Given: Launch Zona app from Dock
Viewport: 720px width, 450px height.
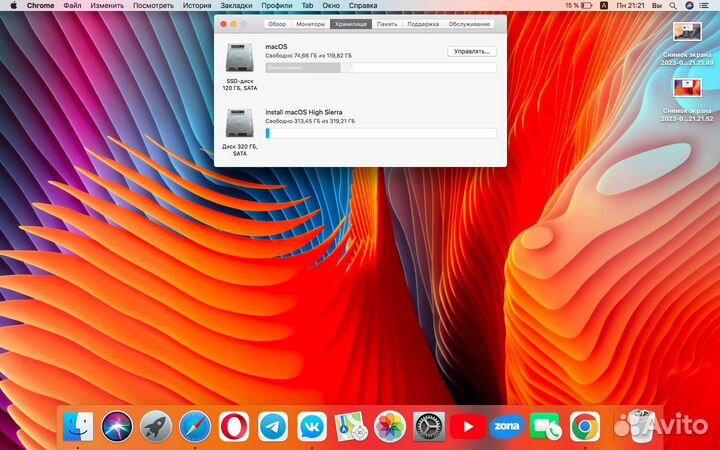Looking at the screenshot, I should (506, 426).
